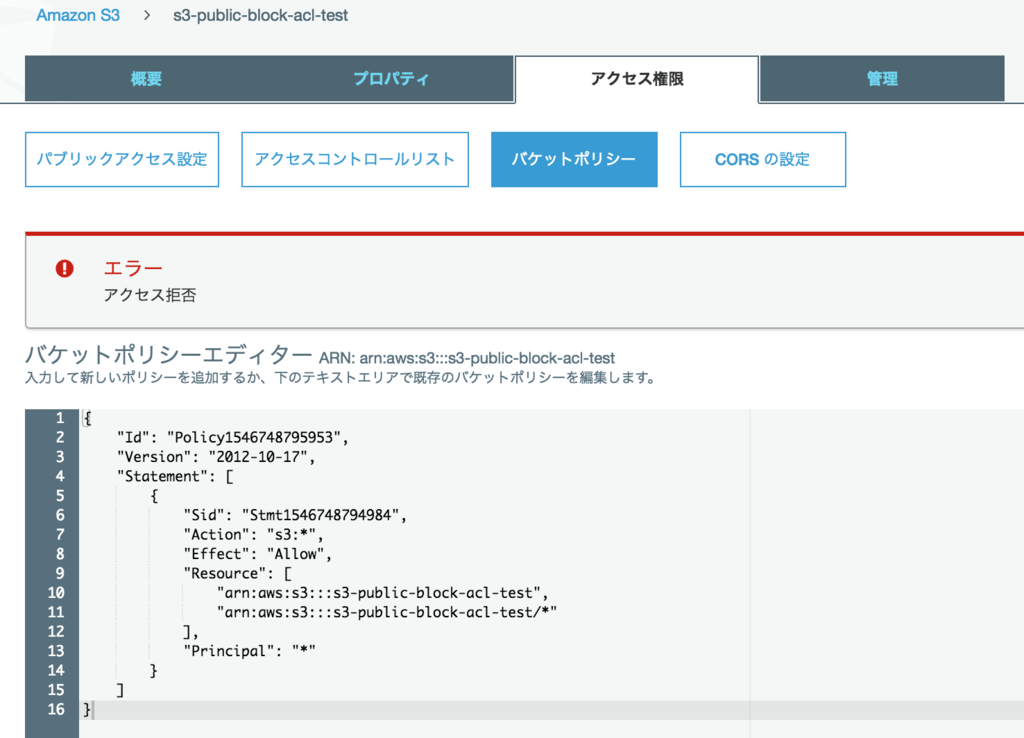The width and height of the screenshot is (1024, 738).
Task: Select the バケットポリシー section
Action: (573, 159)
